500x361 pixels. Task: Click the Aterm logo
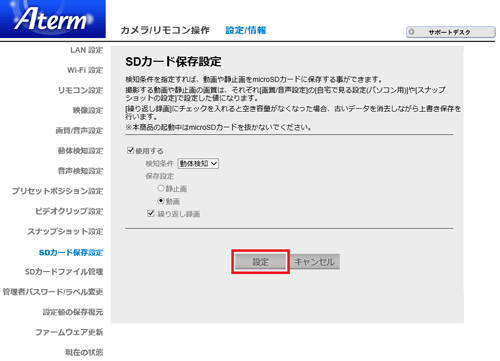point(53,19)
